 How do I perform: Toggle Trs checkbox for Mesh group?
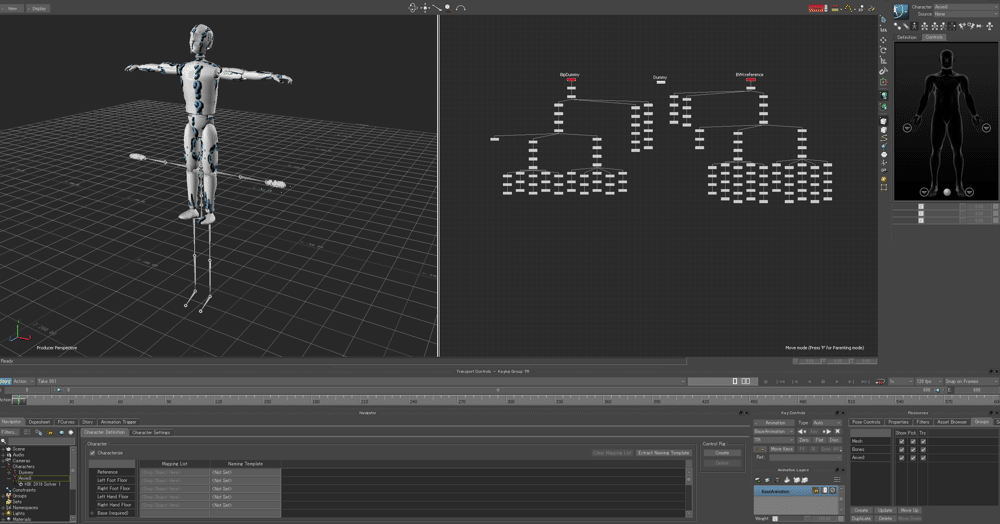923,441
